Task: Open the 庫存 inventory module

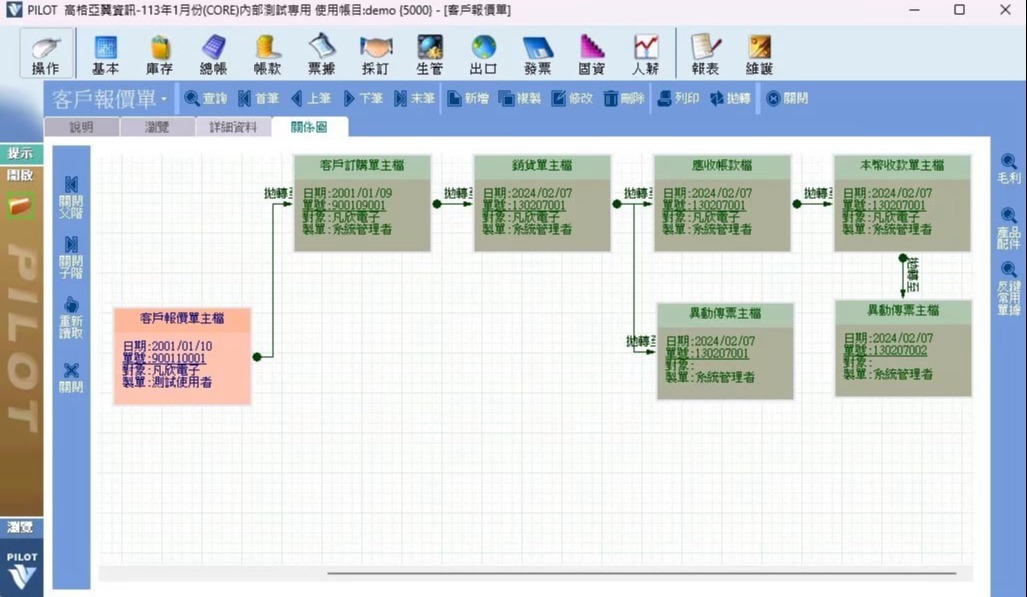Action: coord(159,54)
